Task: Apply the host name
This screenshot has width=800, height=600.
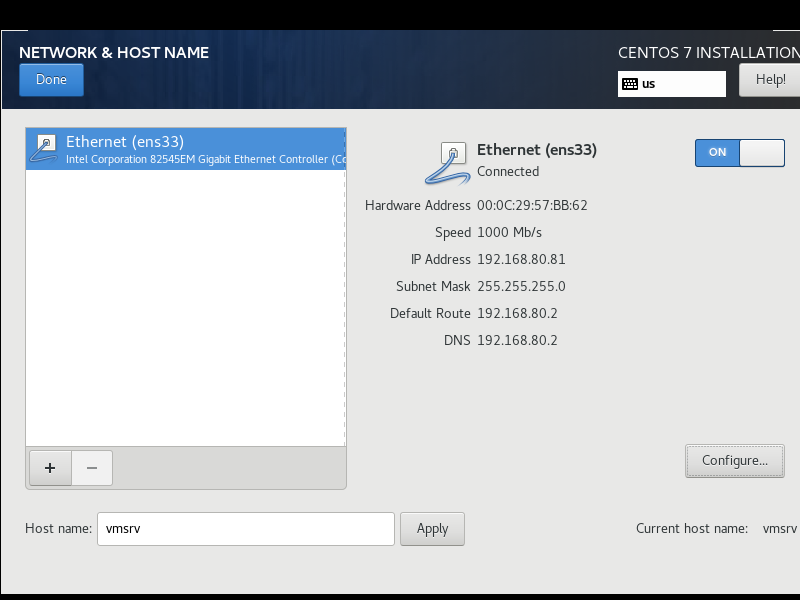Action: coord(432,529)
